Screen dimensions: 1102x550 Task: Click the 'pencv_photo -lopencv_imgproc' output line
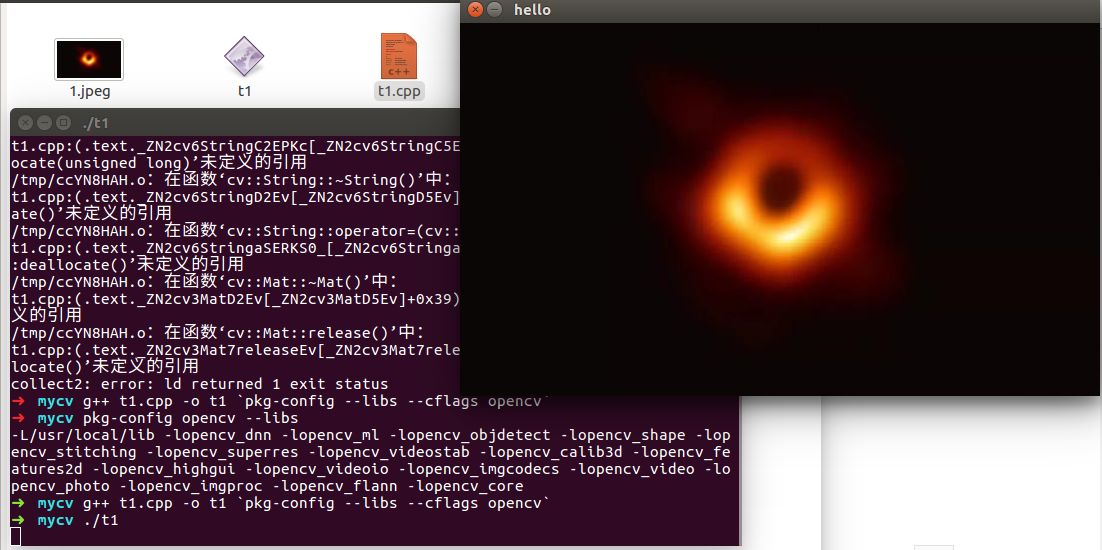point(267,486)
